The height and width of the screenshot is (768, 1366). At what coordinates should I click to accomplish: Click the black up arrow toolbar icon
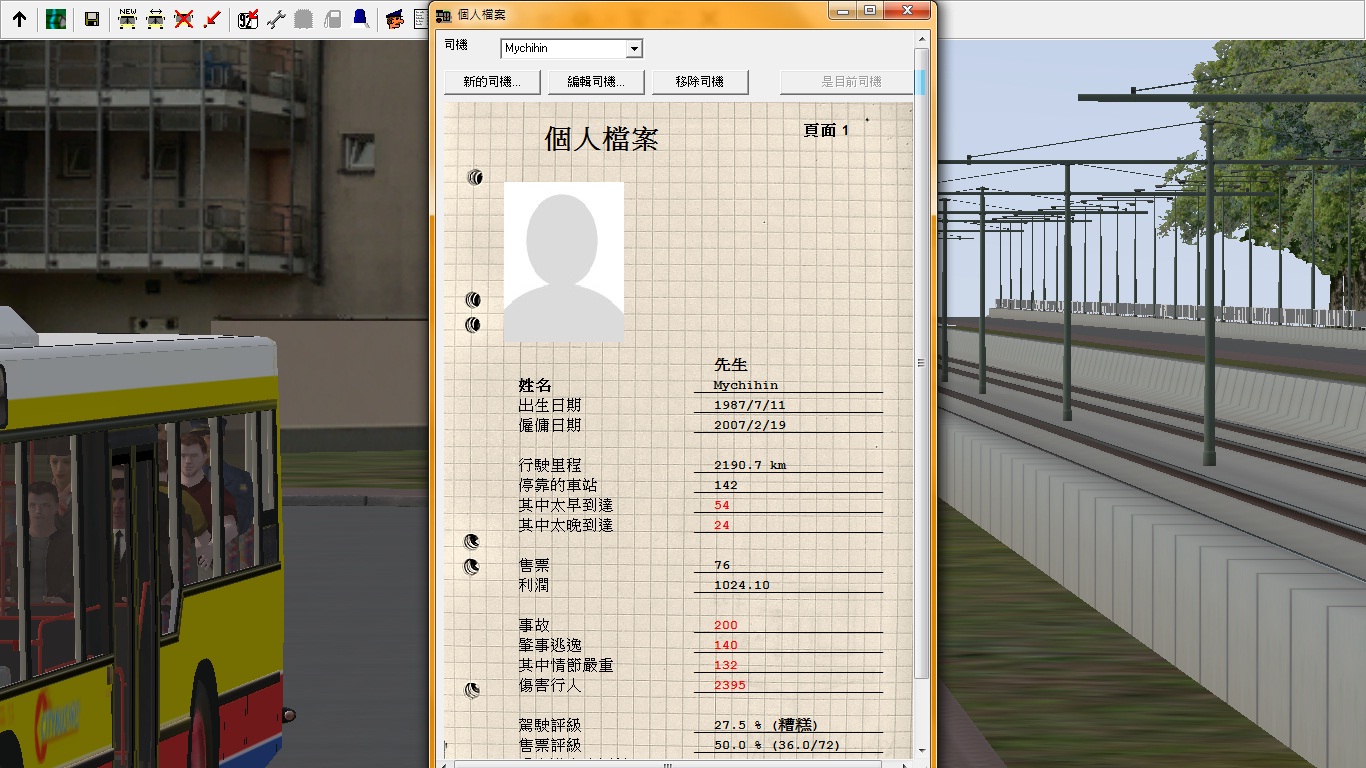(x=19, y=19)
